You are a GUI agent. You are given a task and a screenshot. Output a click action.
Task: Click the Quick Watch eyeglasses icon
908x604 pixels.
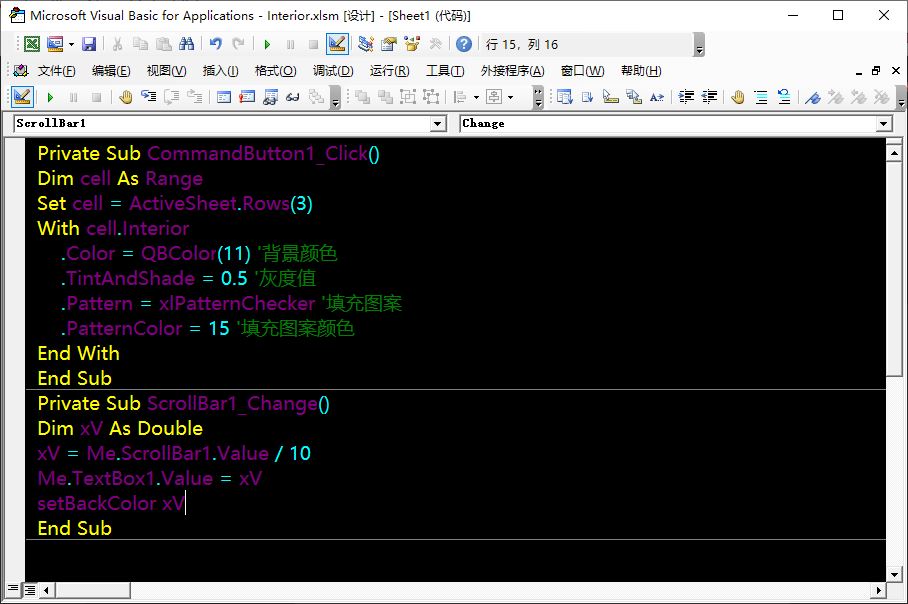point(293,97)
